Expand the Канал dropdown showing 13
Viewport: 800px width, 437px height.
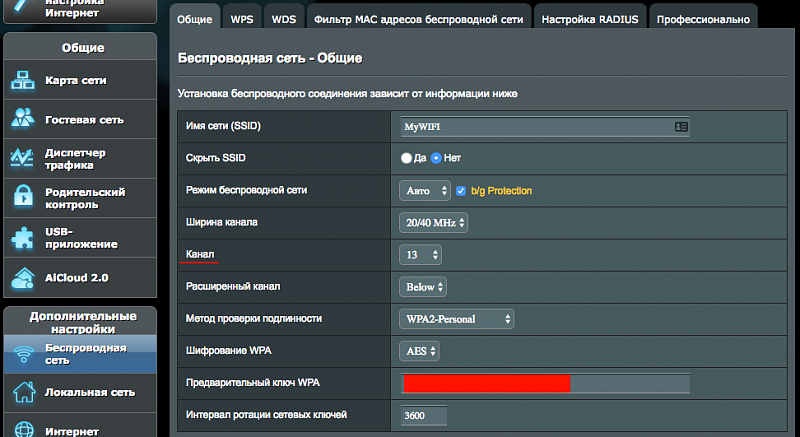click(420, 255)
